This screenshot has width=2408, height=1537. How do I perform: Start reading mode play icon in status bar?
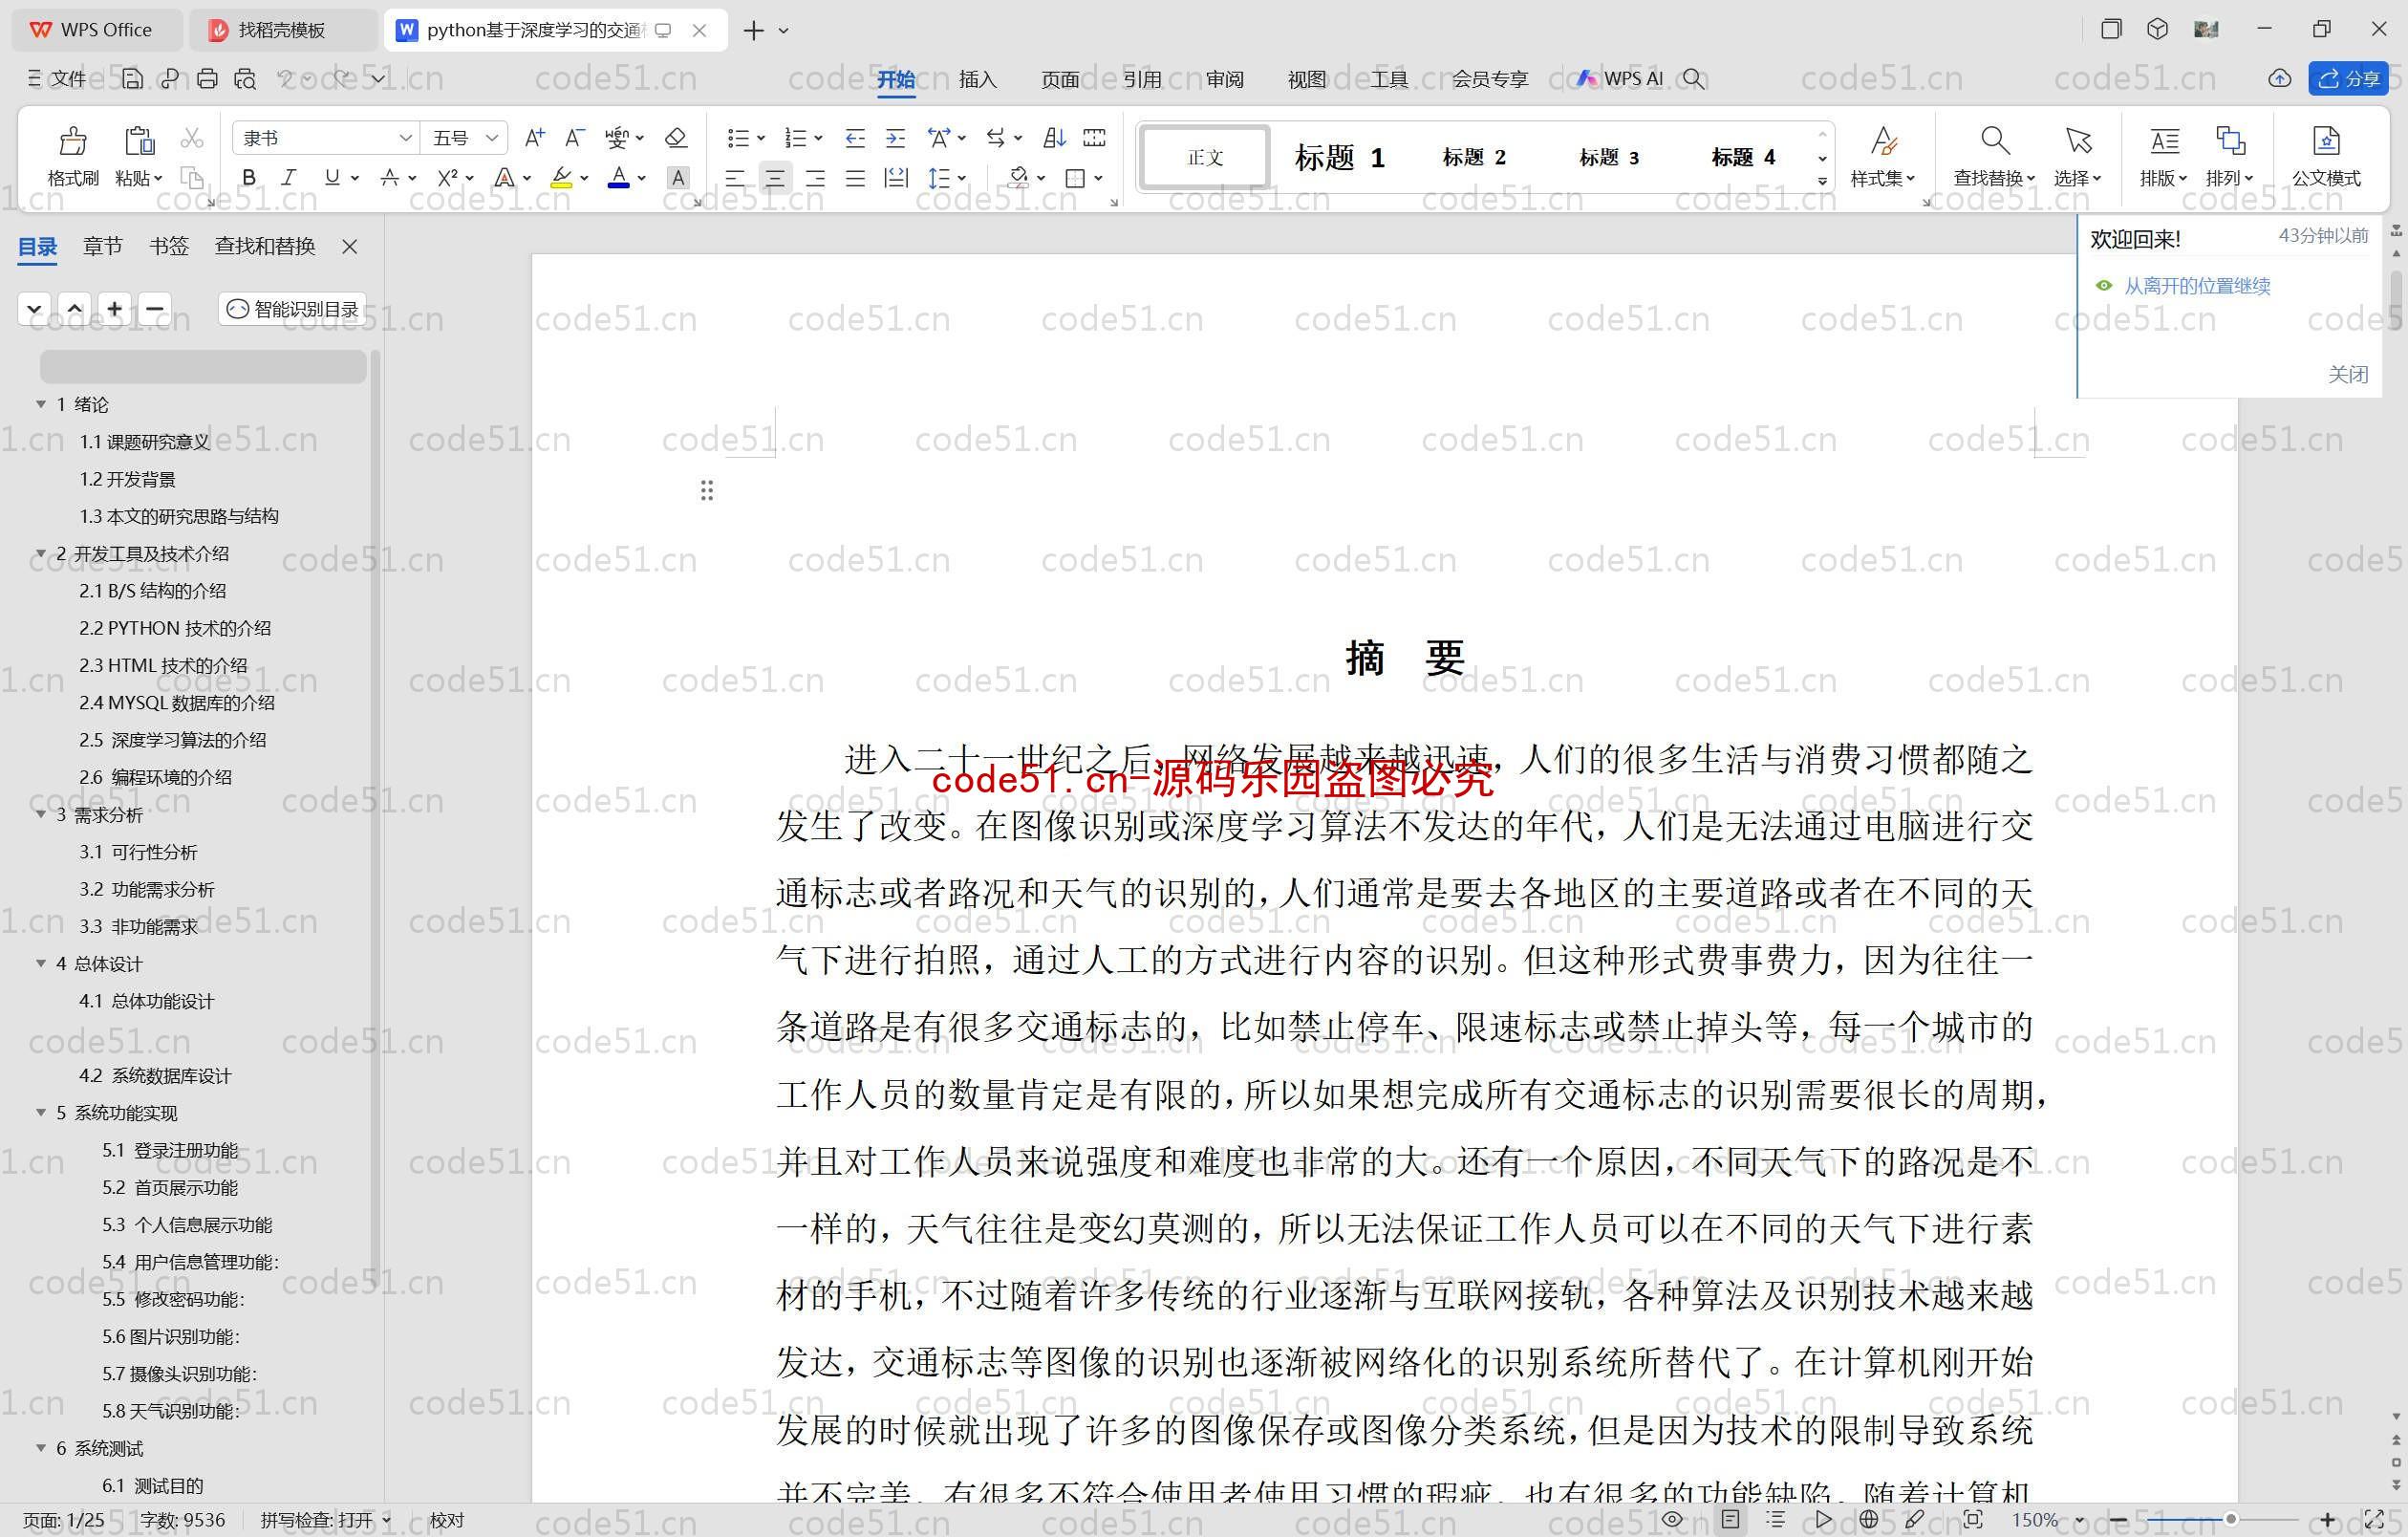[x=1823, y=1519]
